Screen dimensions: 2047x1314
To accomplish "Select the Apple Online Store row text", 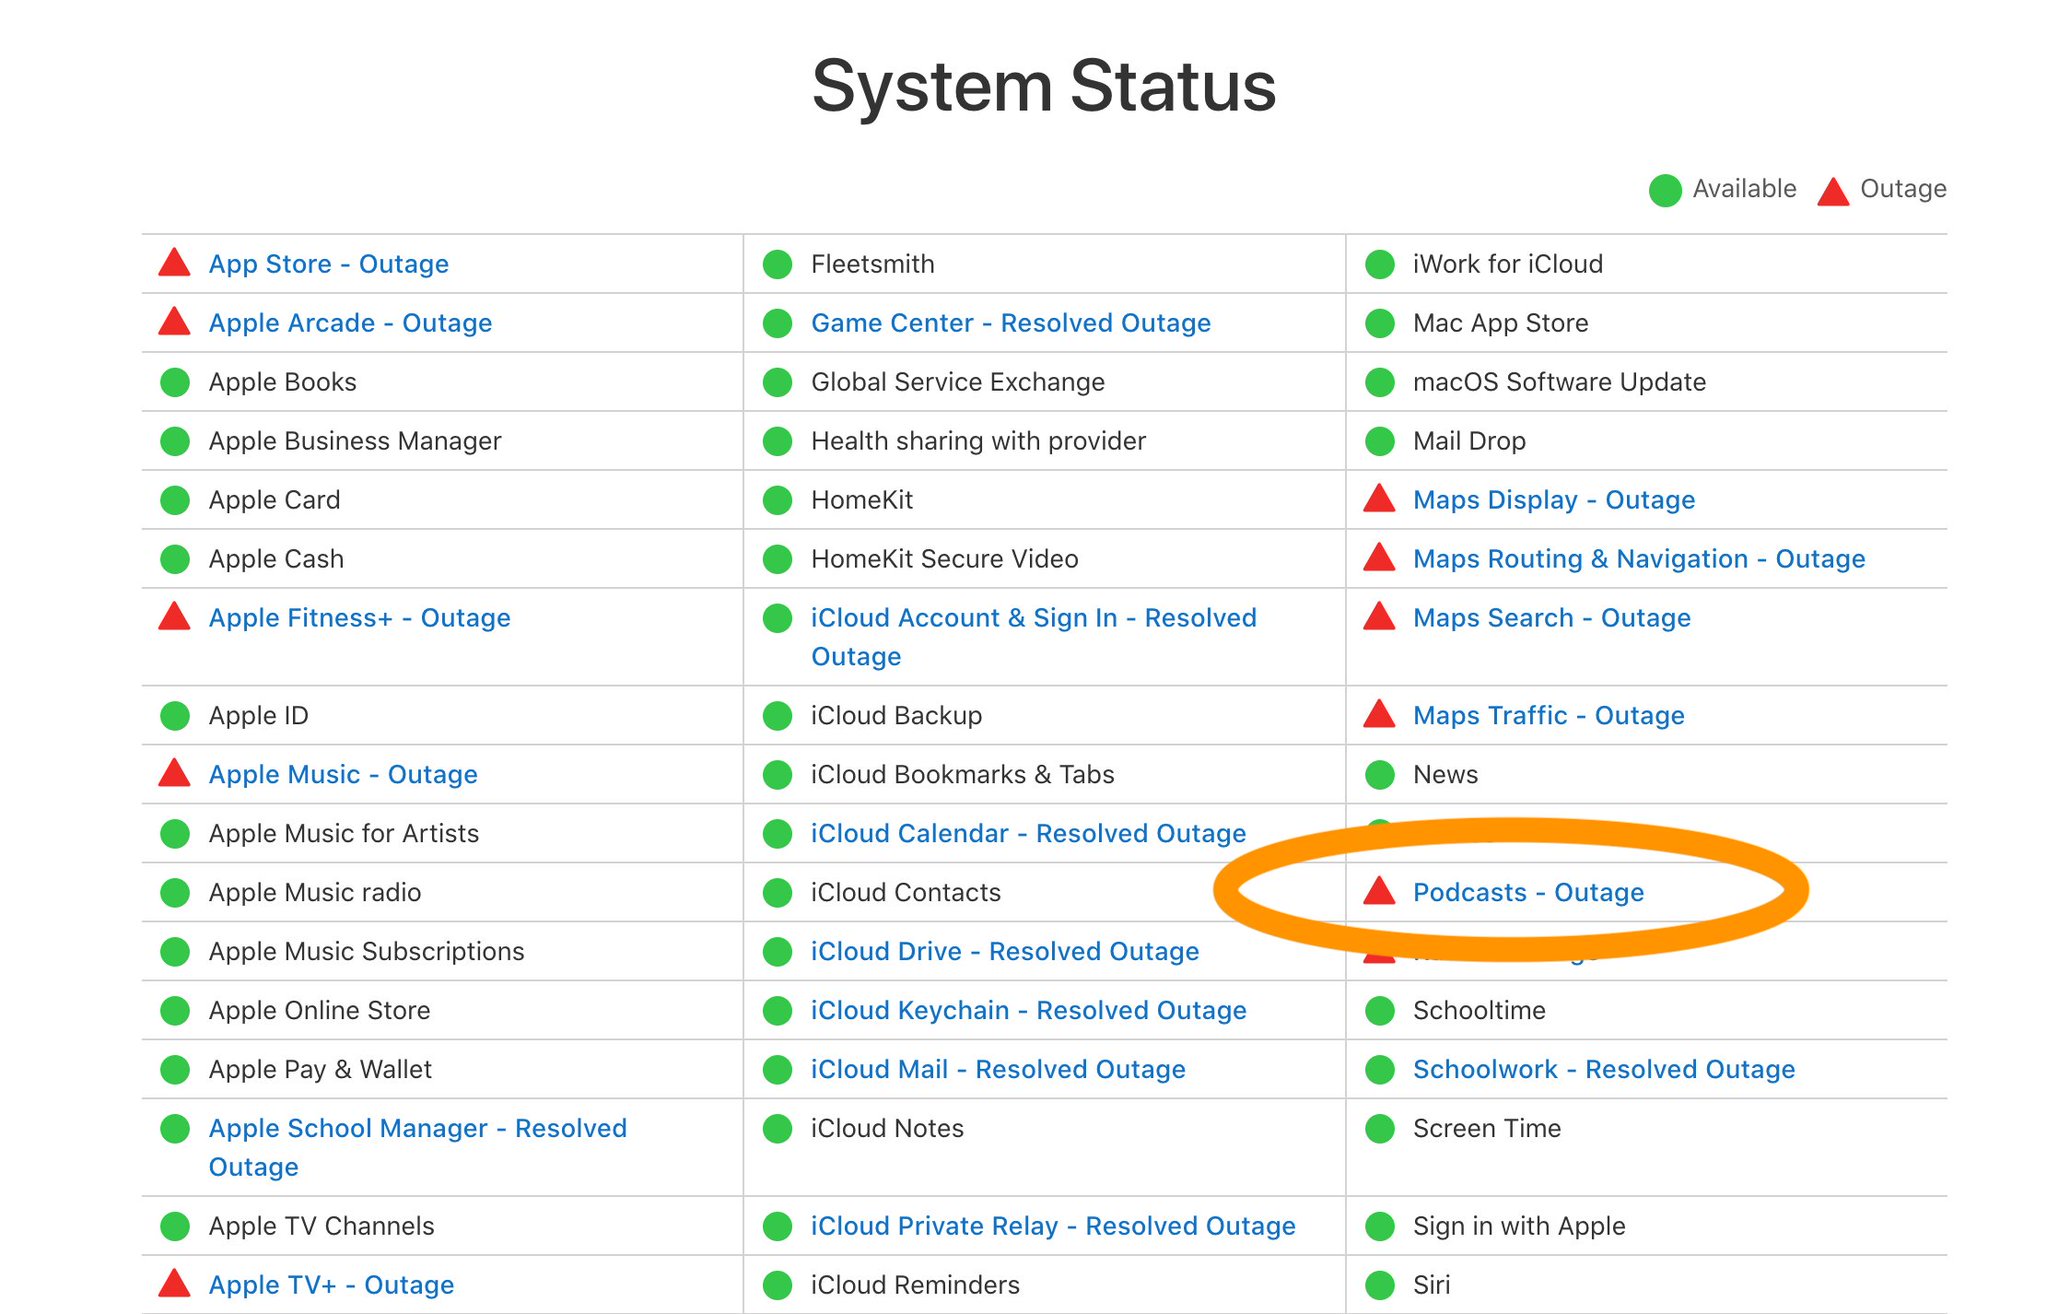I will coord(319,1011).
